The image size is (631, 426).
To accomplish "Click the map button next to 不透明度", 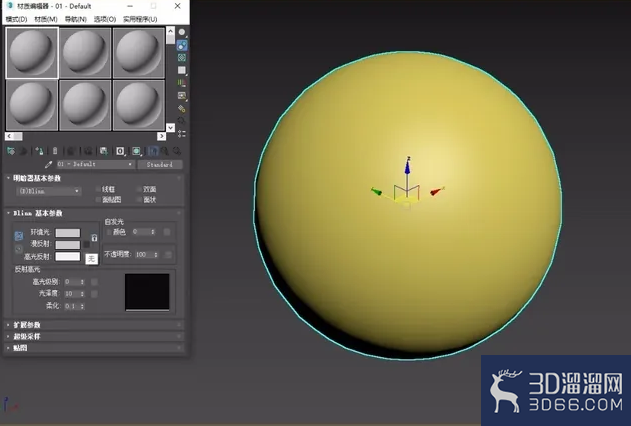I will pyautogui.click(x=169, y=255).
